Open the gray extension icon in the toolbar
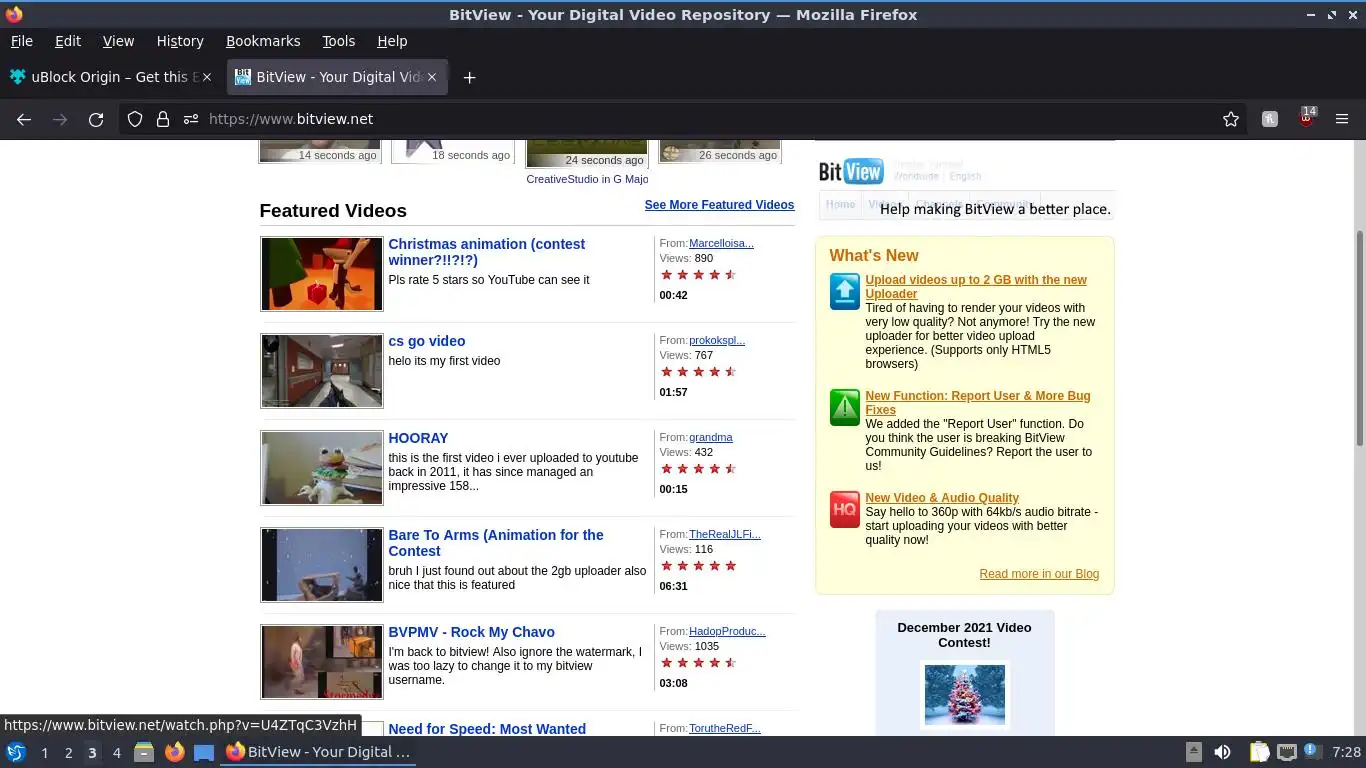1366x768 pixels. point(1270,119)
